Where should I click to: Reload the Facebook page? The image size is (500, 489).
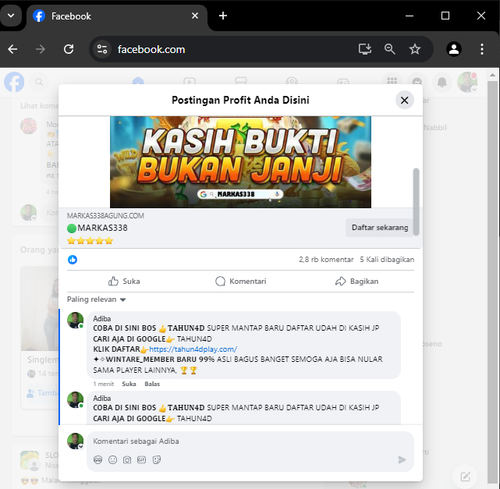(x=69, y=49)
